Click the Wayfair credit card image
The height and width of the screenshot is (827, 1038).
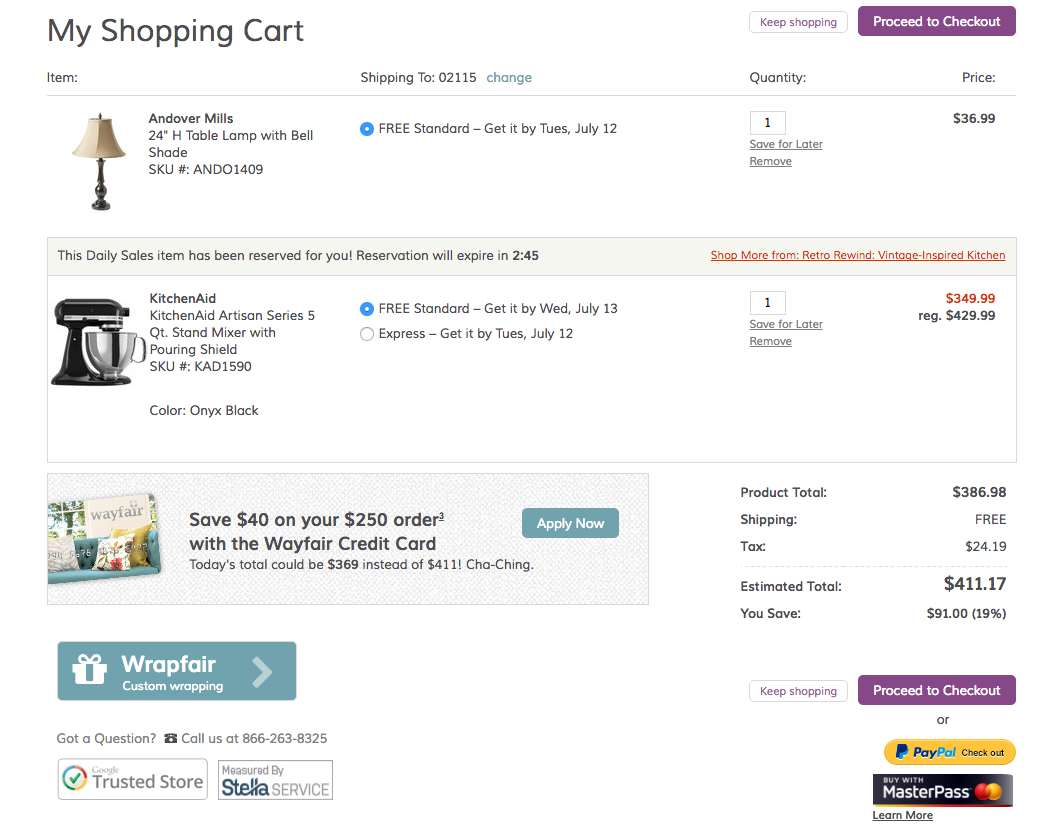pos(105,538)
